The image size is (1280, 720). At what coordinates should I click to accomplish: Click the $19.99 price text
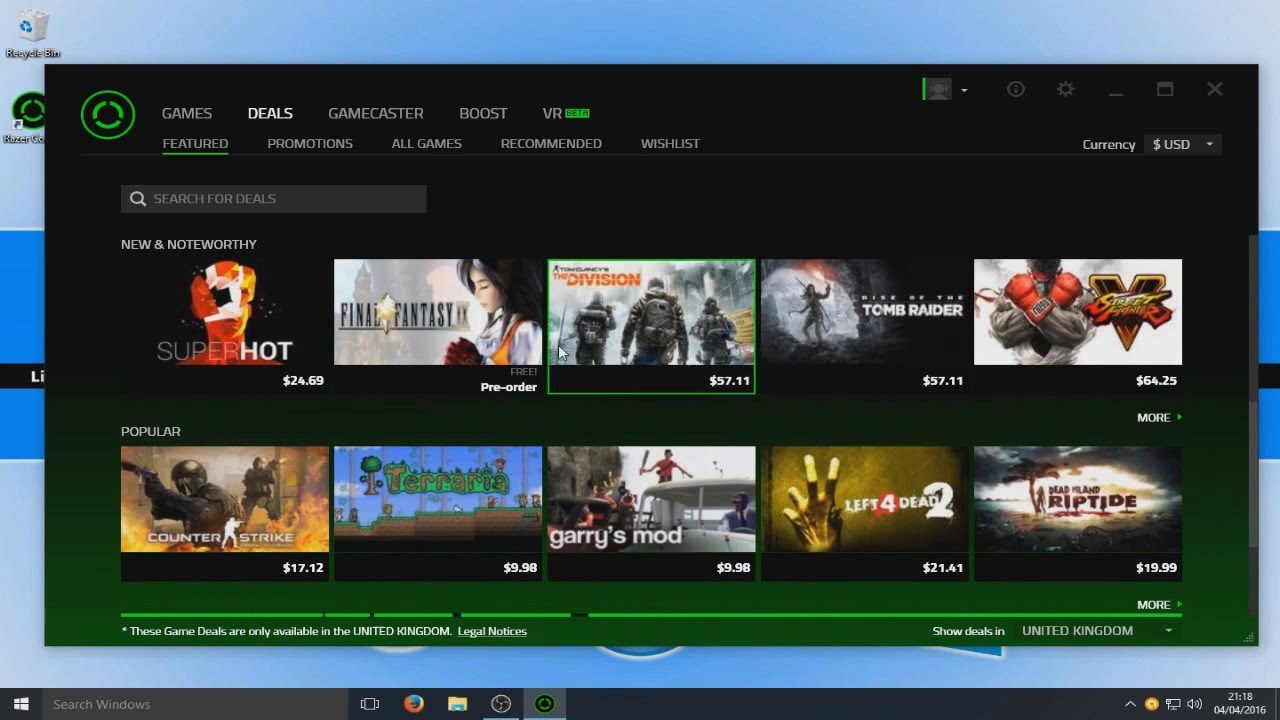pyautogui.click(x=1156, y=568)
